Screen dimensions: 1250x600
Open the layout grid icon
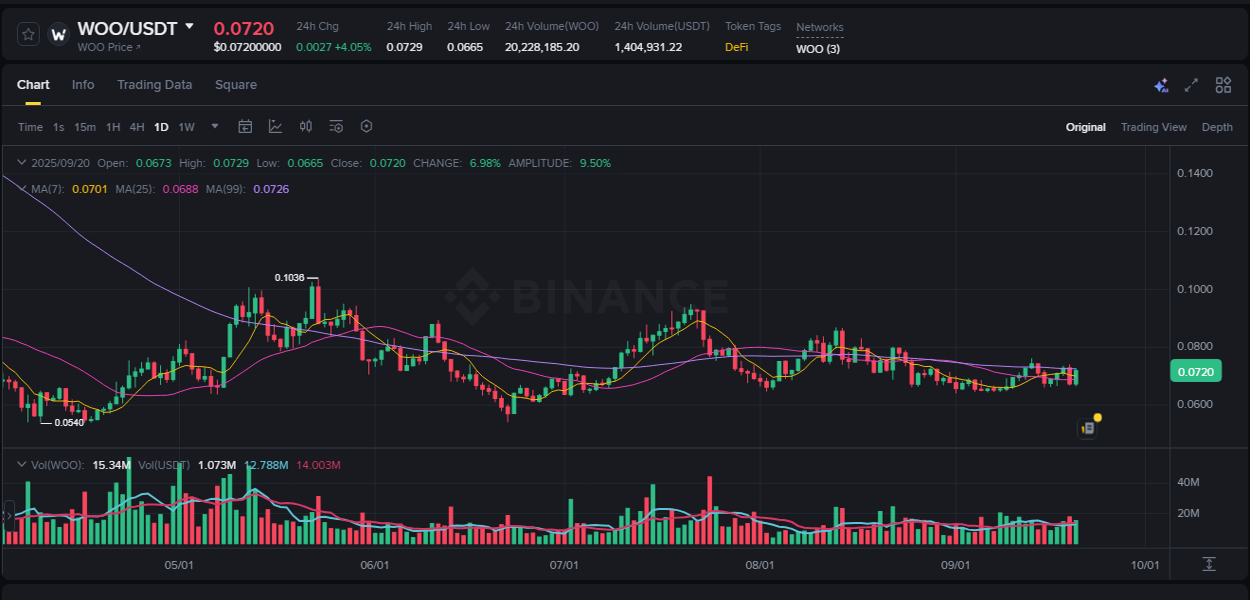(1222, 86)
